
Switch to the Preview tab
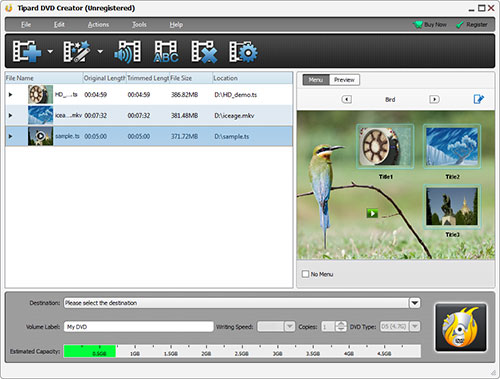pyautogui.click(x=344, y=80)
